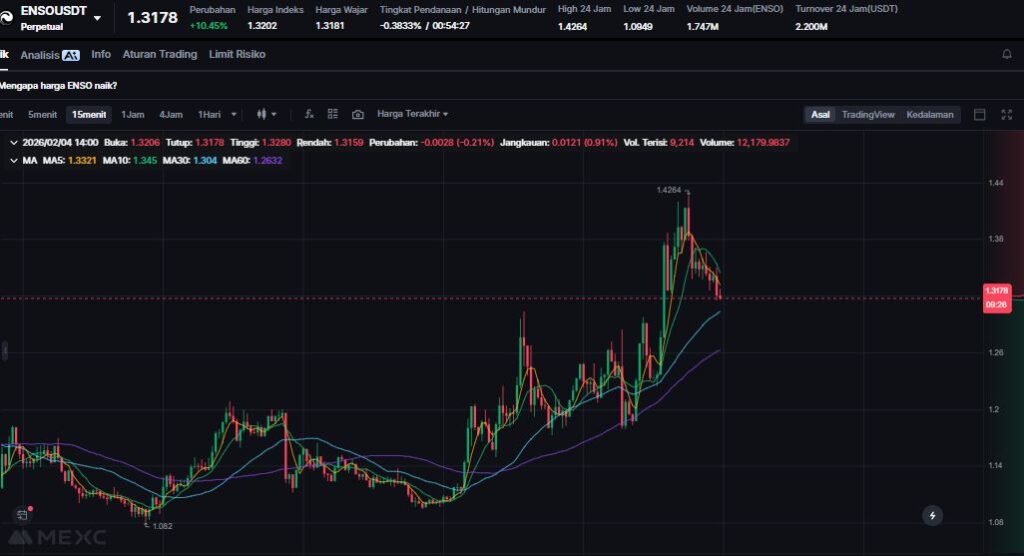Switch chart to Kedalaman depth view
Screen dimensions: 1024x556
point(930,114)
